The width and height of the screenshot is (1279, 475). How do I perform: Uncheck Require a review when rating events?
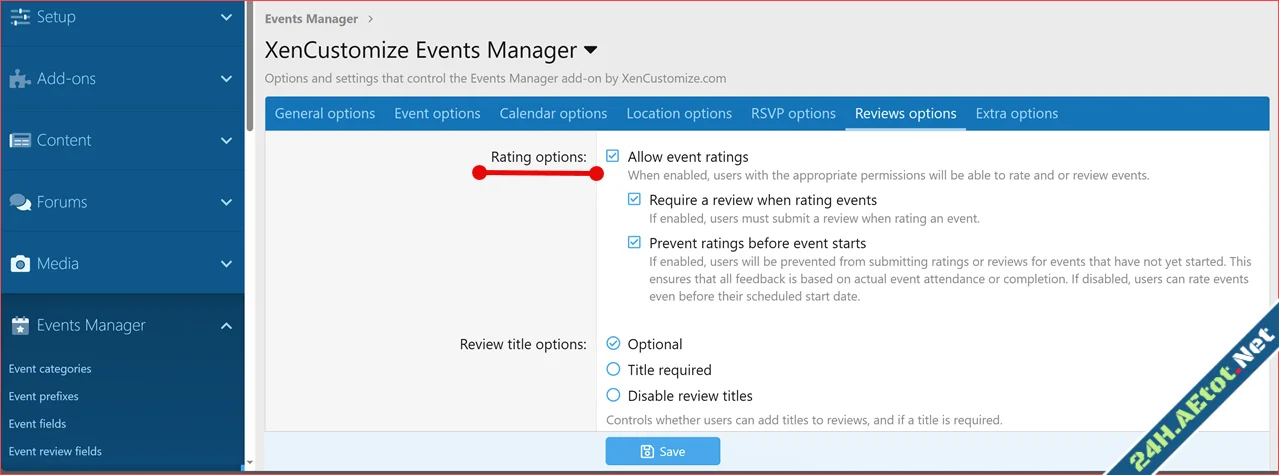[x=634, y=199]
